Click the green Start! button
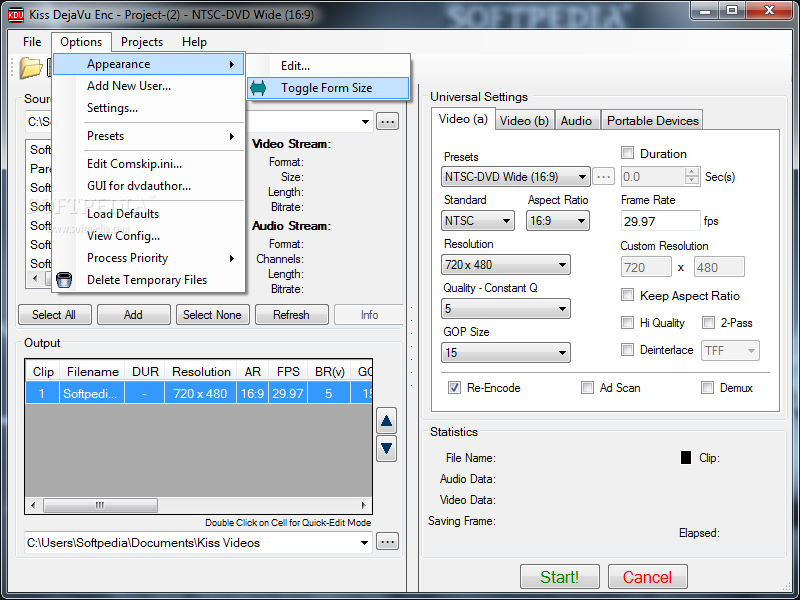 click(x=560, y=577)
